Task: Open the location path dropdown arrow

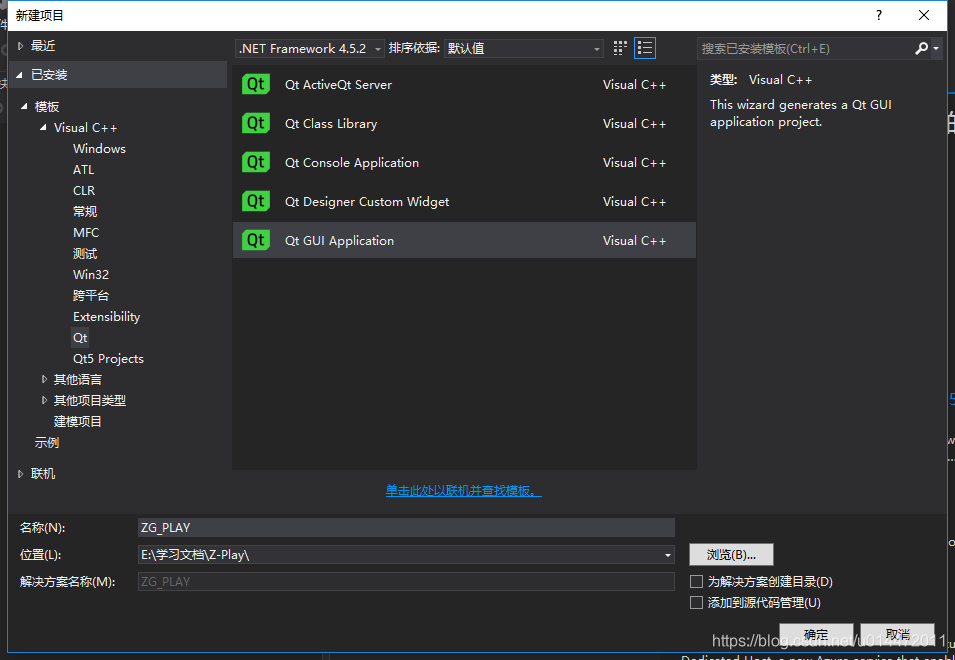Action: point(668,555)
